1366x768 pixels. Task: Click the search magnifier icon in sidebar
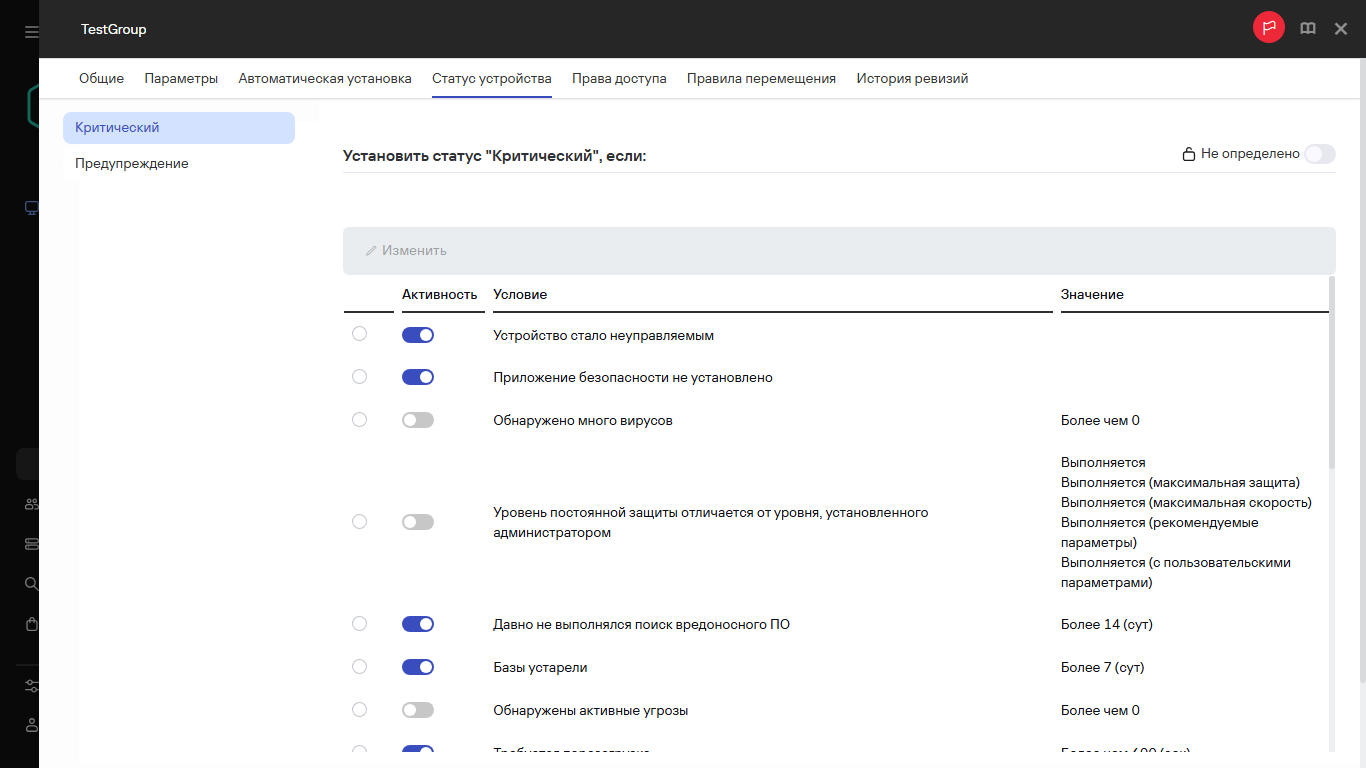[x=29, y=583]
